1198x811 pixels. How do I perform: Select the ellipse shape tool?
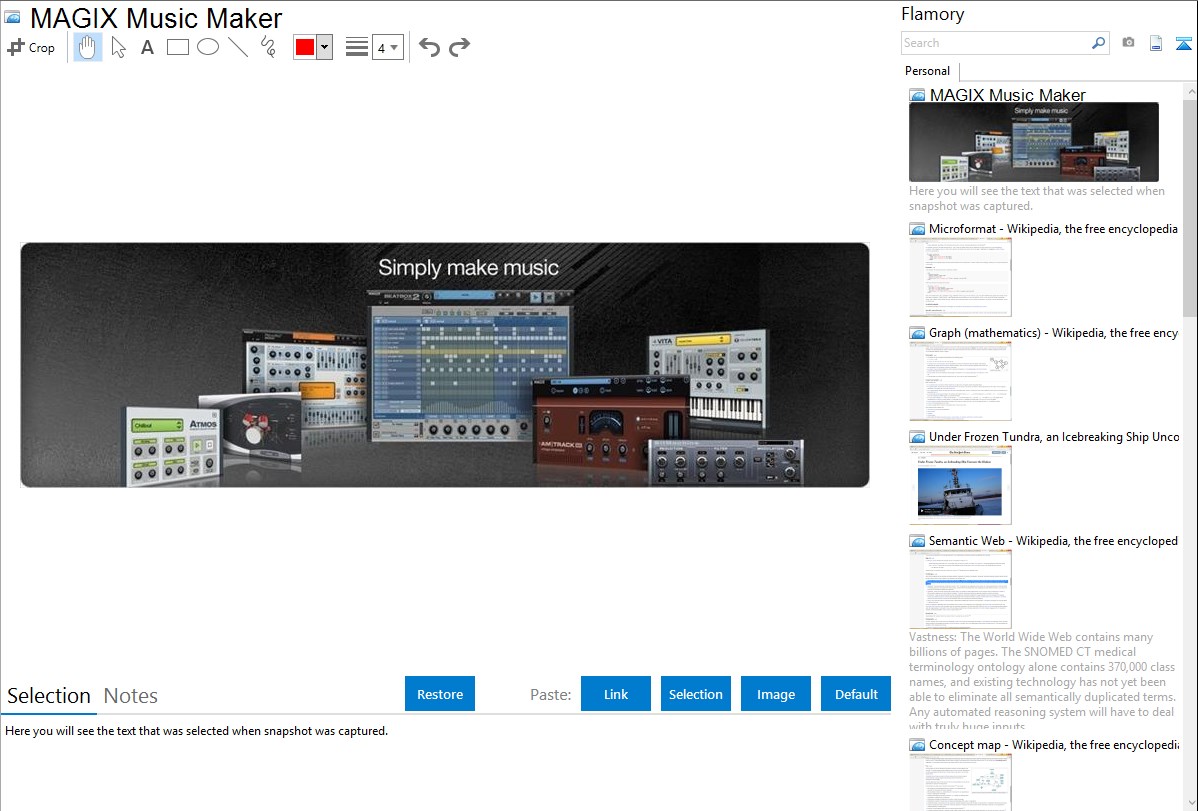(x=208, y=47)
